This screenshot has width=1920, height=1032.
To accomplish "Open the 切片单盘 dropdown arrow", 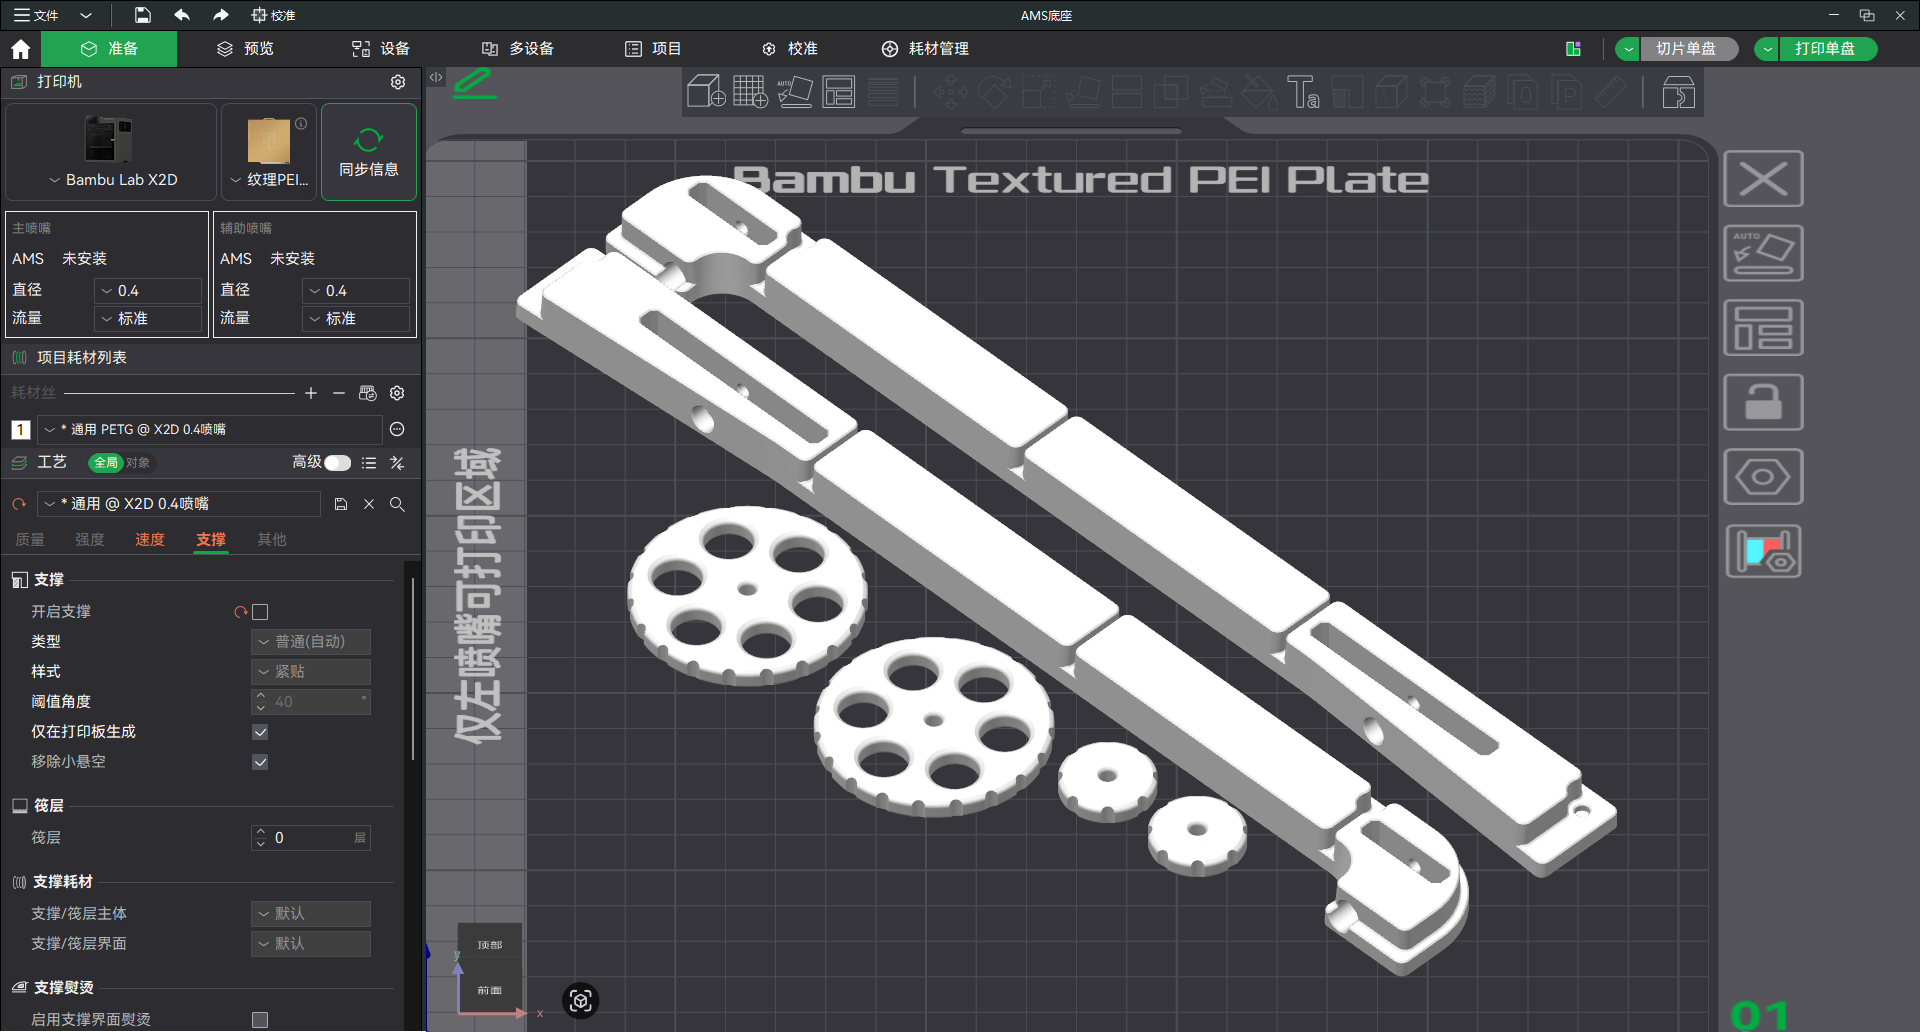I will point(1629,49).
